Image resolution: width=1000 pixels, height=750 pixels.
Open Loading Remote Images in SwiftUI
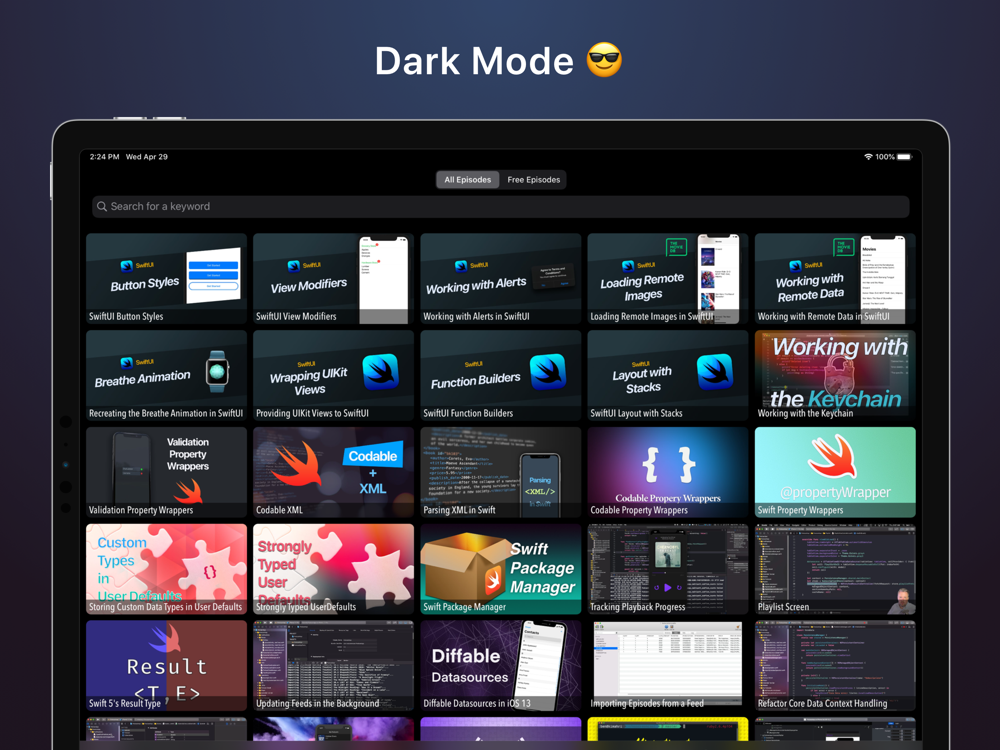pyautogui.click(x=668, y=278)
